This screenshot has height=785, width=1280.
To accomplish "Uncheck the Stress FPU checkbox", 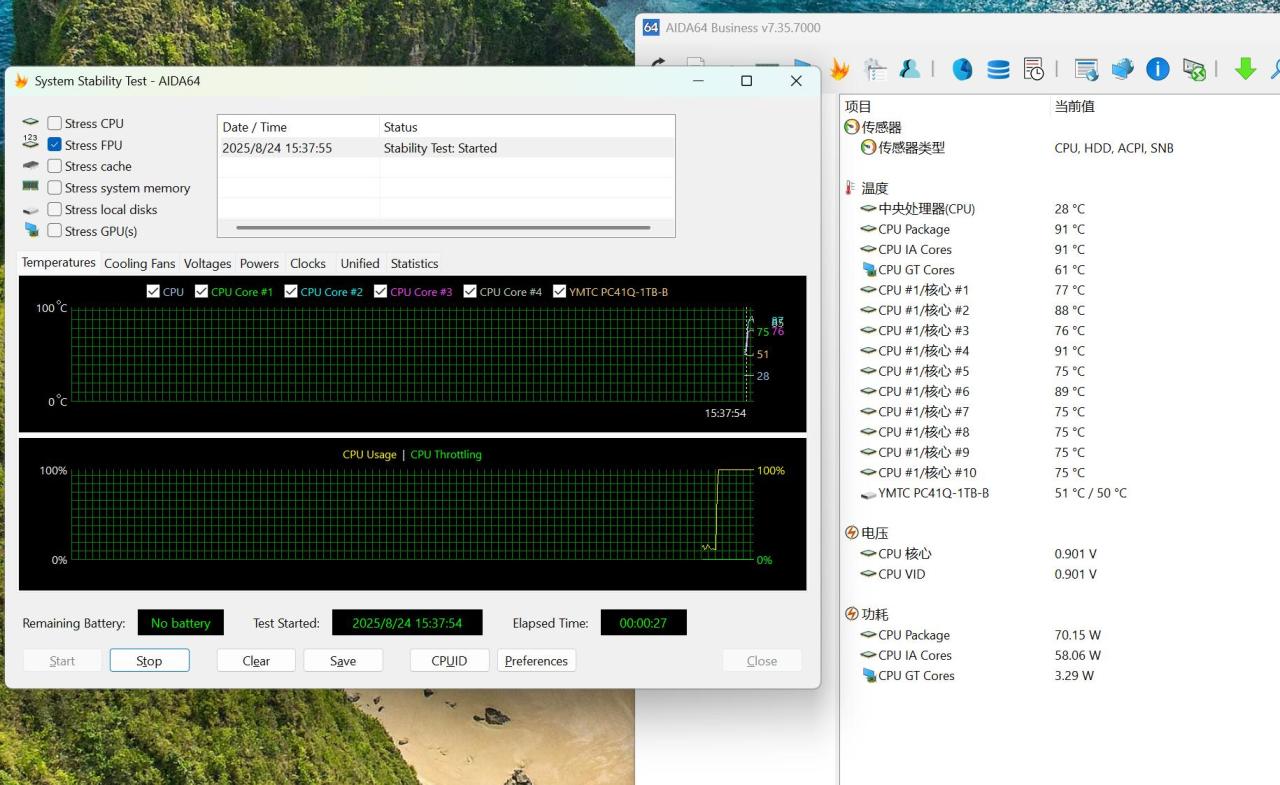I will tap(55, 145).
